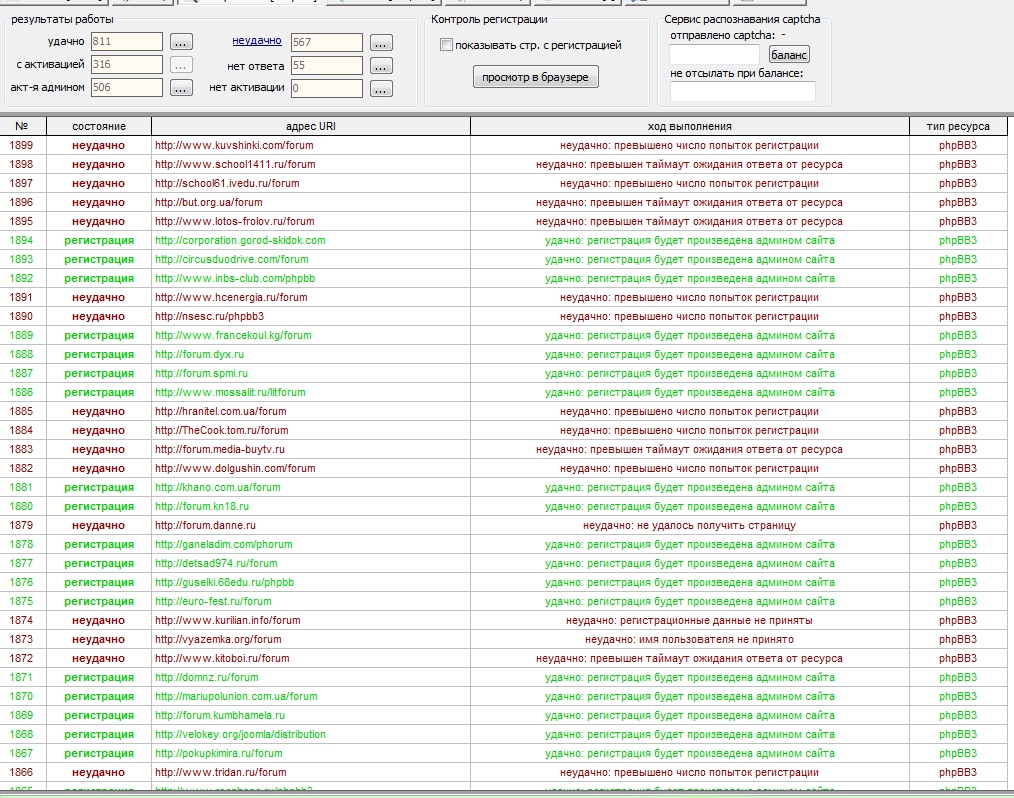Select row with http://pokupkimira.ru/forum
The height and width of the screenshot is (798, 1014).
(x=504, y=753)
